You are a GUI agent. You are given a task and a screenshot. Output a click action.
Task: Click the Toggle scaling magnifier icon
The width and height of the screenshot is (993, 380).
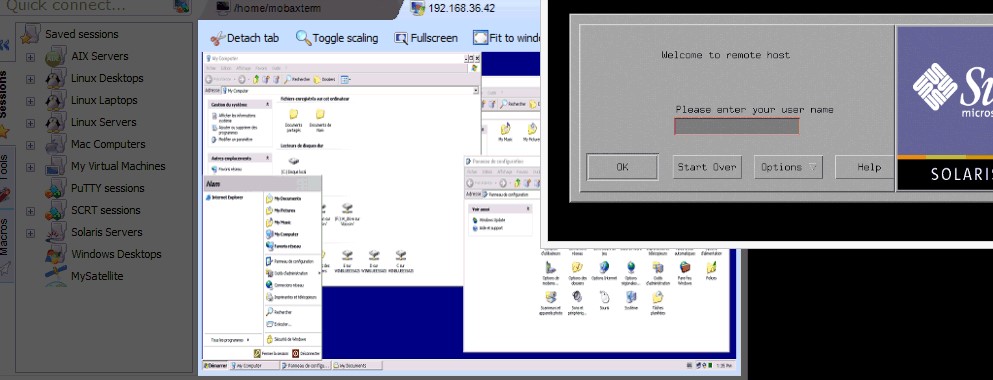pos(303,38)
